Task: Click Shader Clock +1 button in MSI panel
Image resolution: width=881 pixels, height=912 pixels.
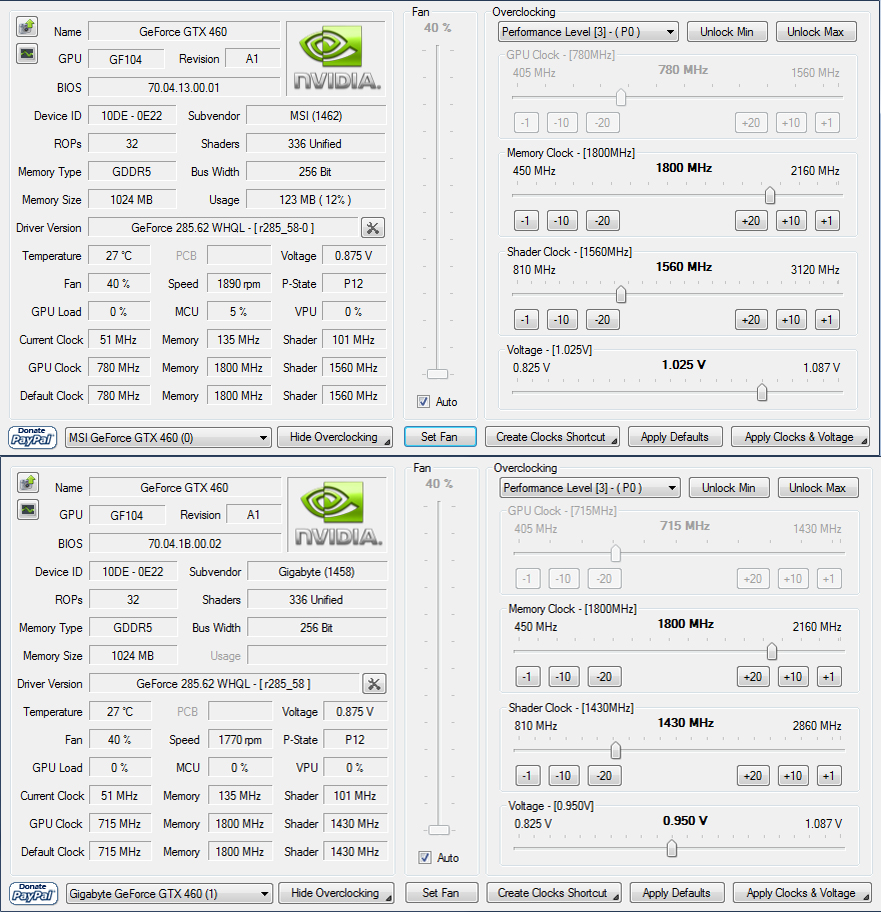Action: pyautogui.click(x=826, y=320)
